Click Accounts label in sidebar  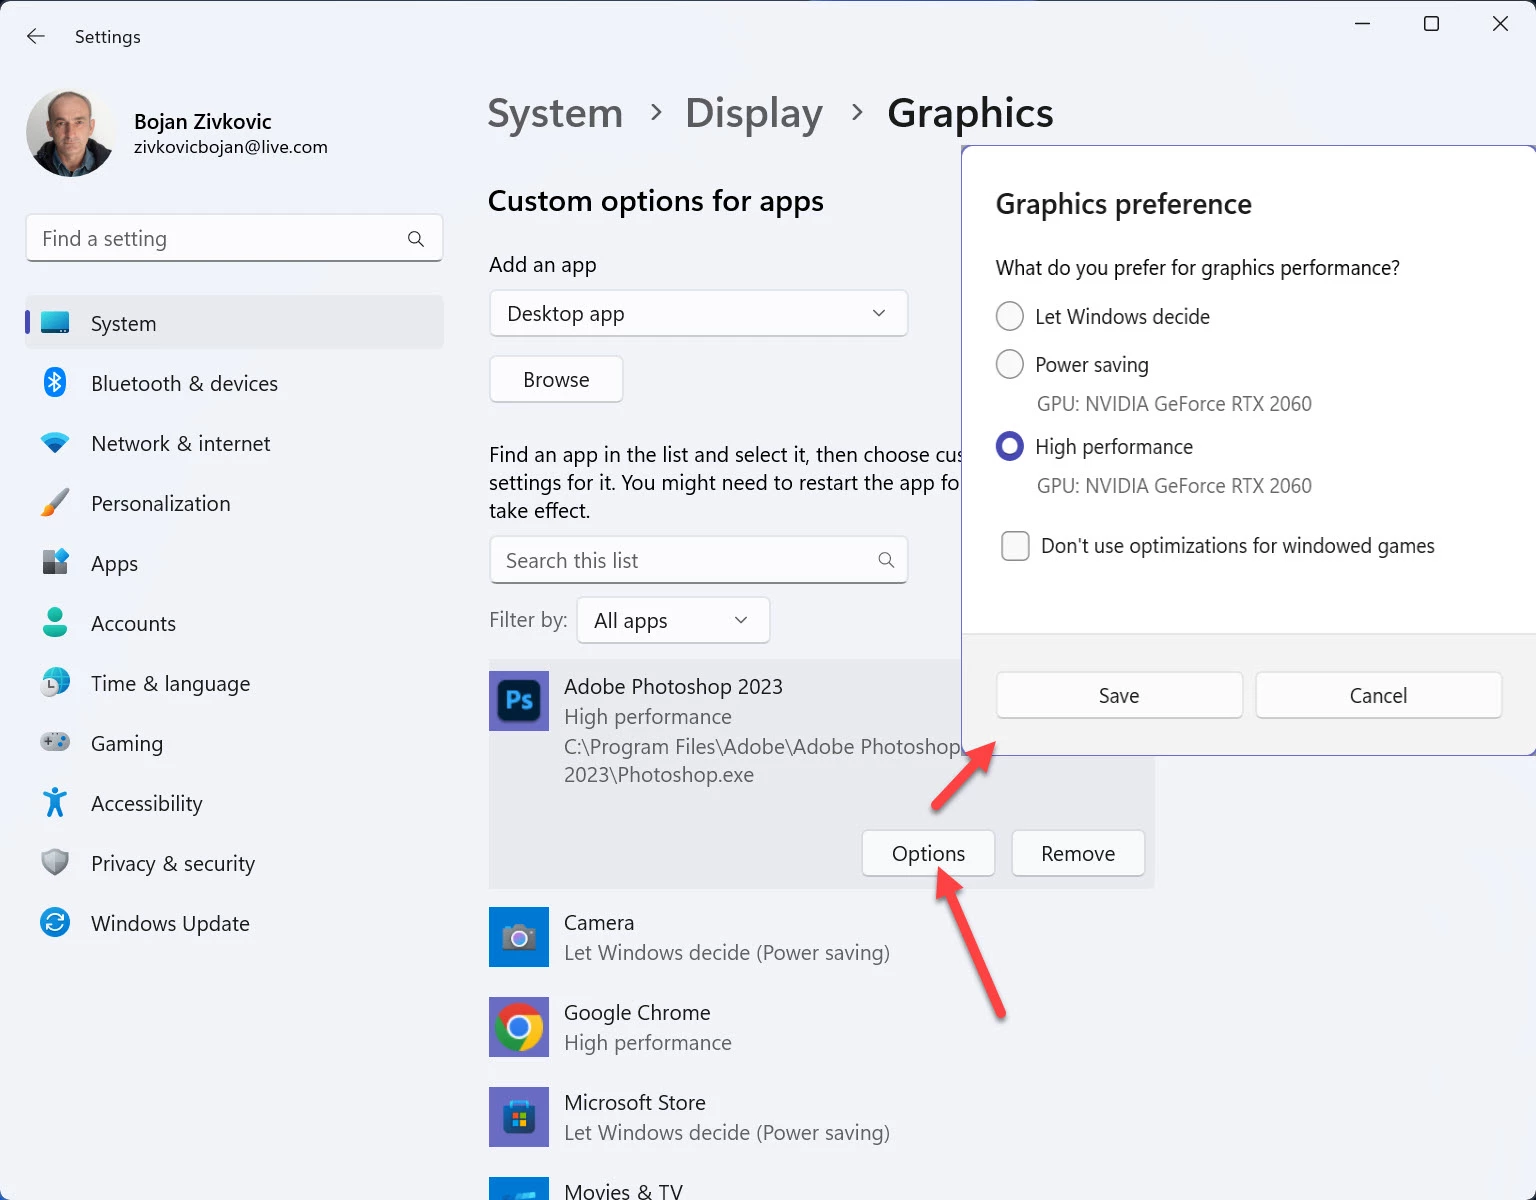pyautogui.click(x=133, y=623)
